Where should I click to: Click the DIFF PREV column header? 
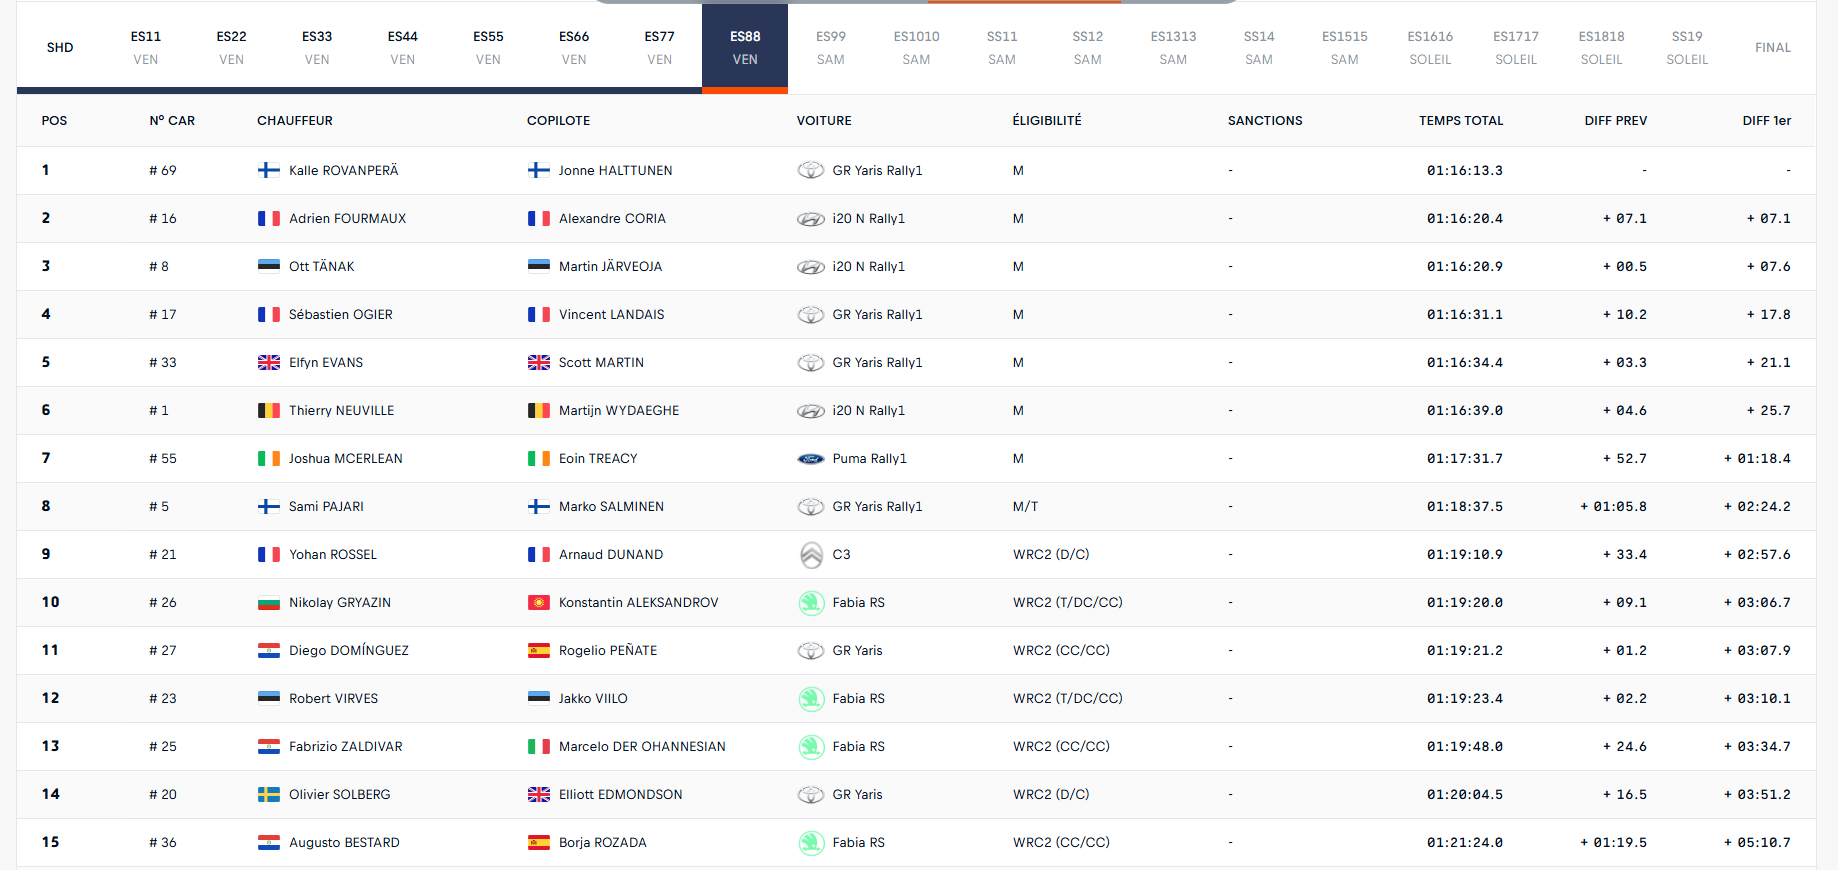click(1616, 120)
